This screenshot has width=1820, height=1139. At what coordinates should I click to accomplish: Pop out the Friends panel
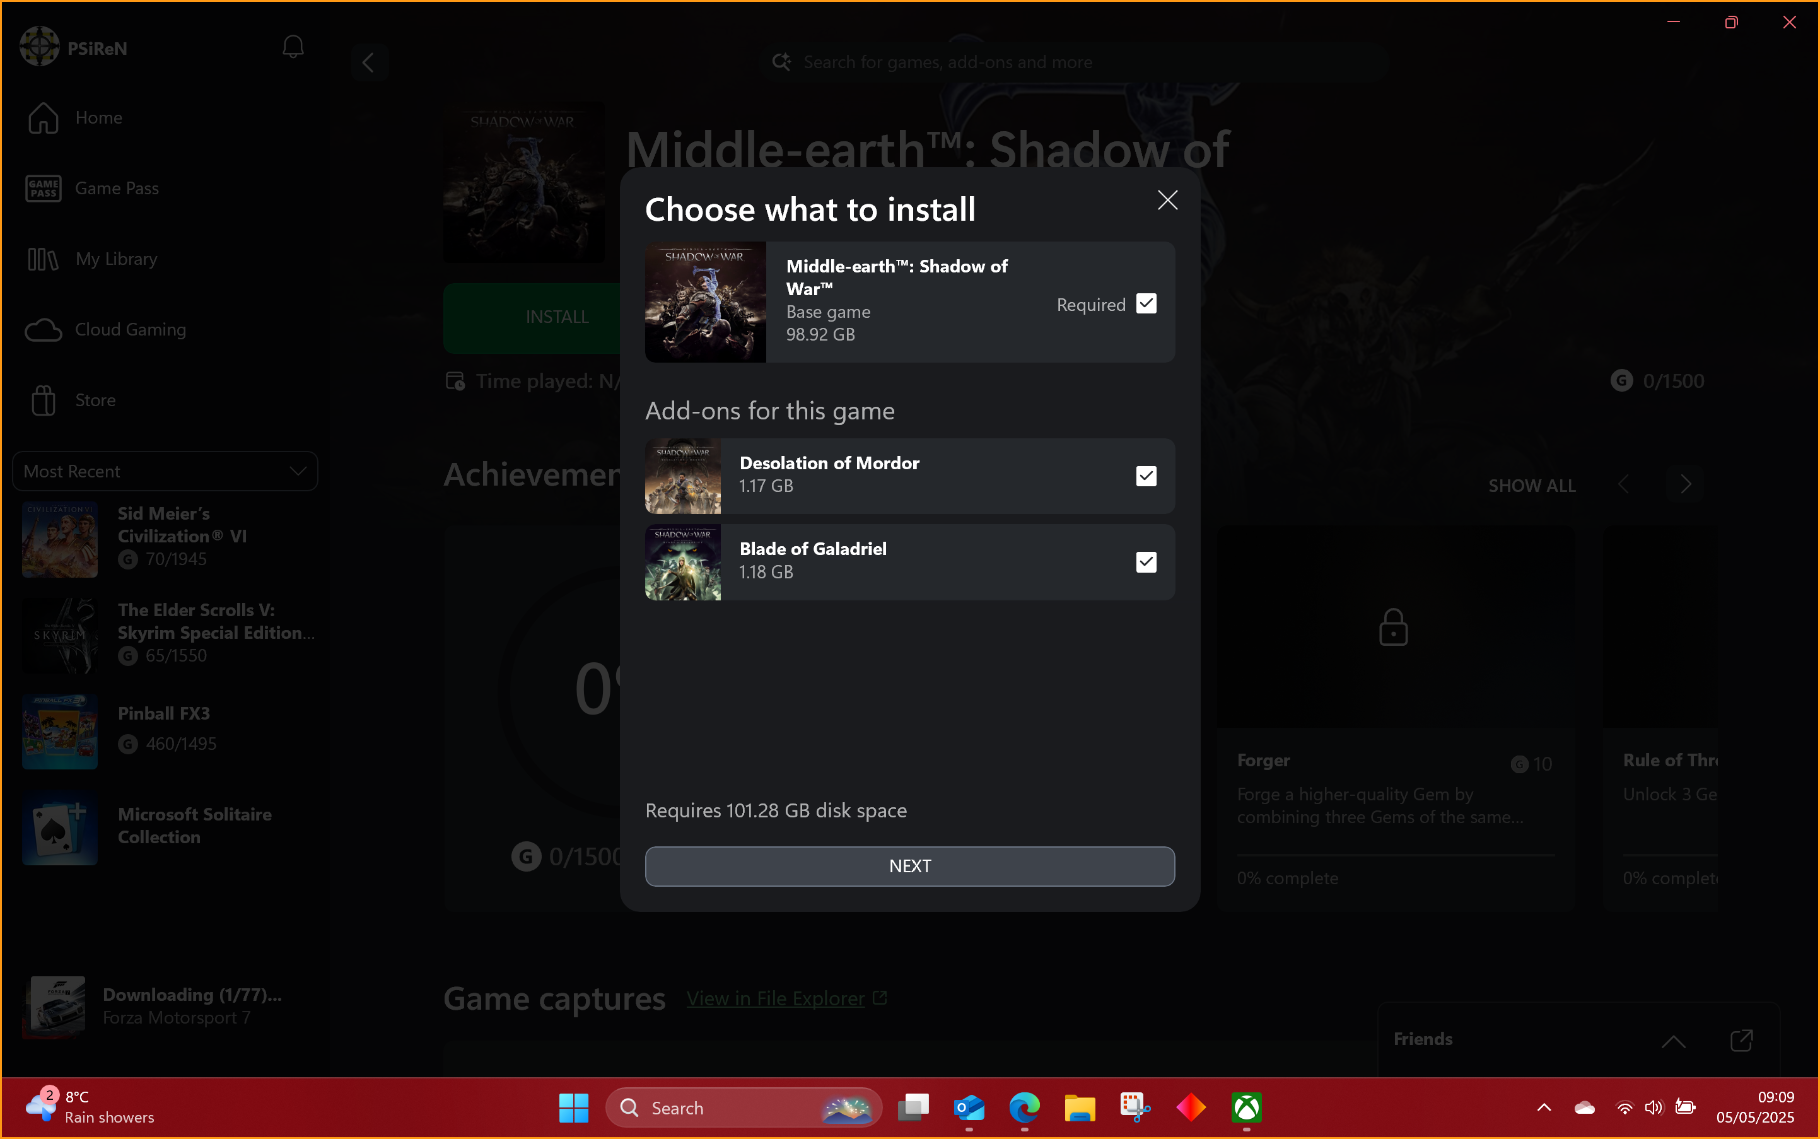[x=1741, y=1040]
